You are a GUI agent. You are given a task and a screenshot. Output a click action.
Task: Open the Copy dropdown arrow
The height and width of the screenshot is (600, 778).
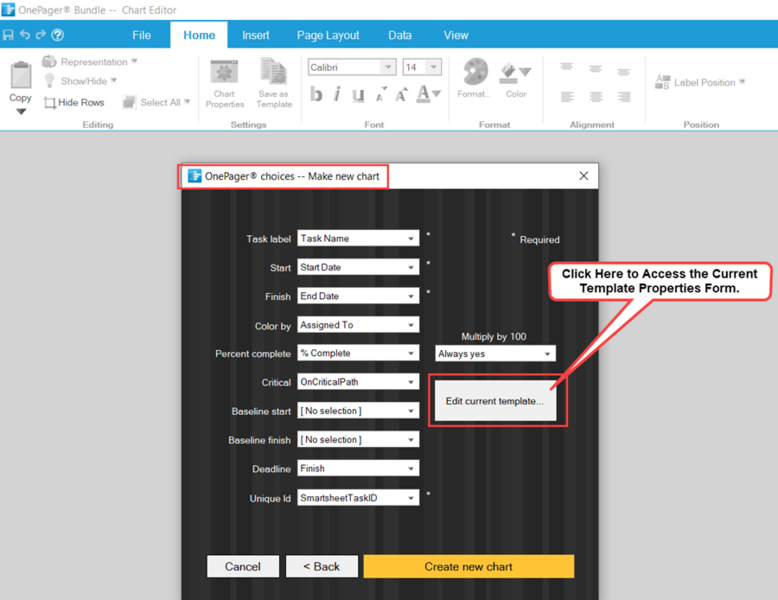(21, 111)
